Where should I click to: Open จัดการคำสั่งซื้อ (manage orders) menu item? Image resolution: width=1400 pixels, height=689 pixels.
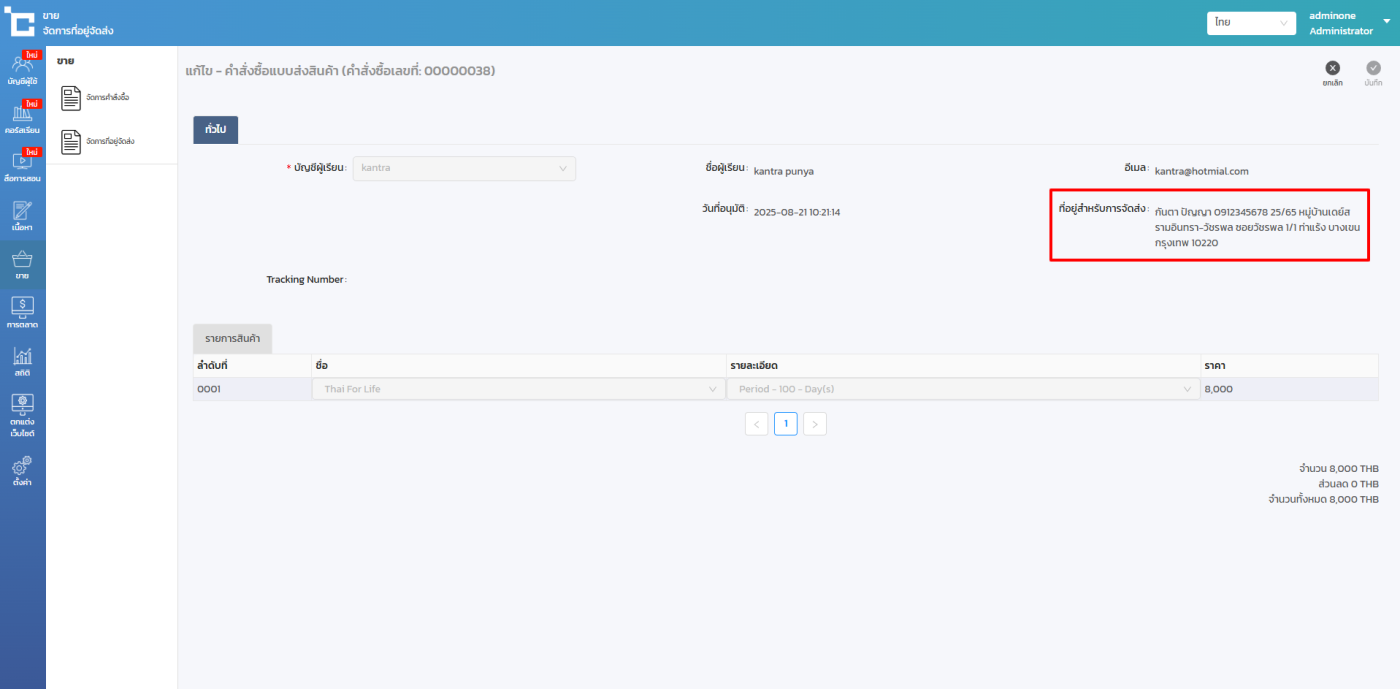coord(95,98)
